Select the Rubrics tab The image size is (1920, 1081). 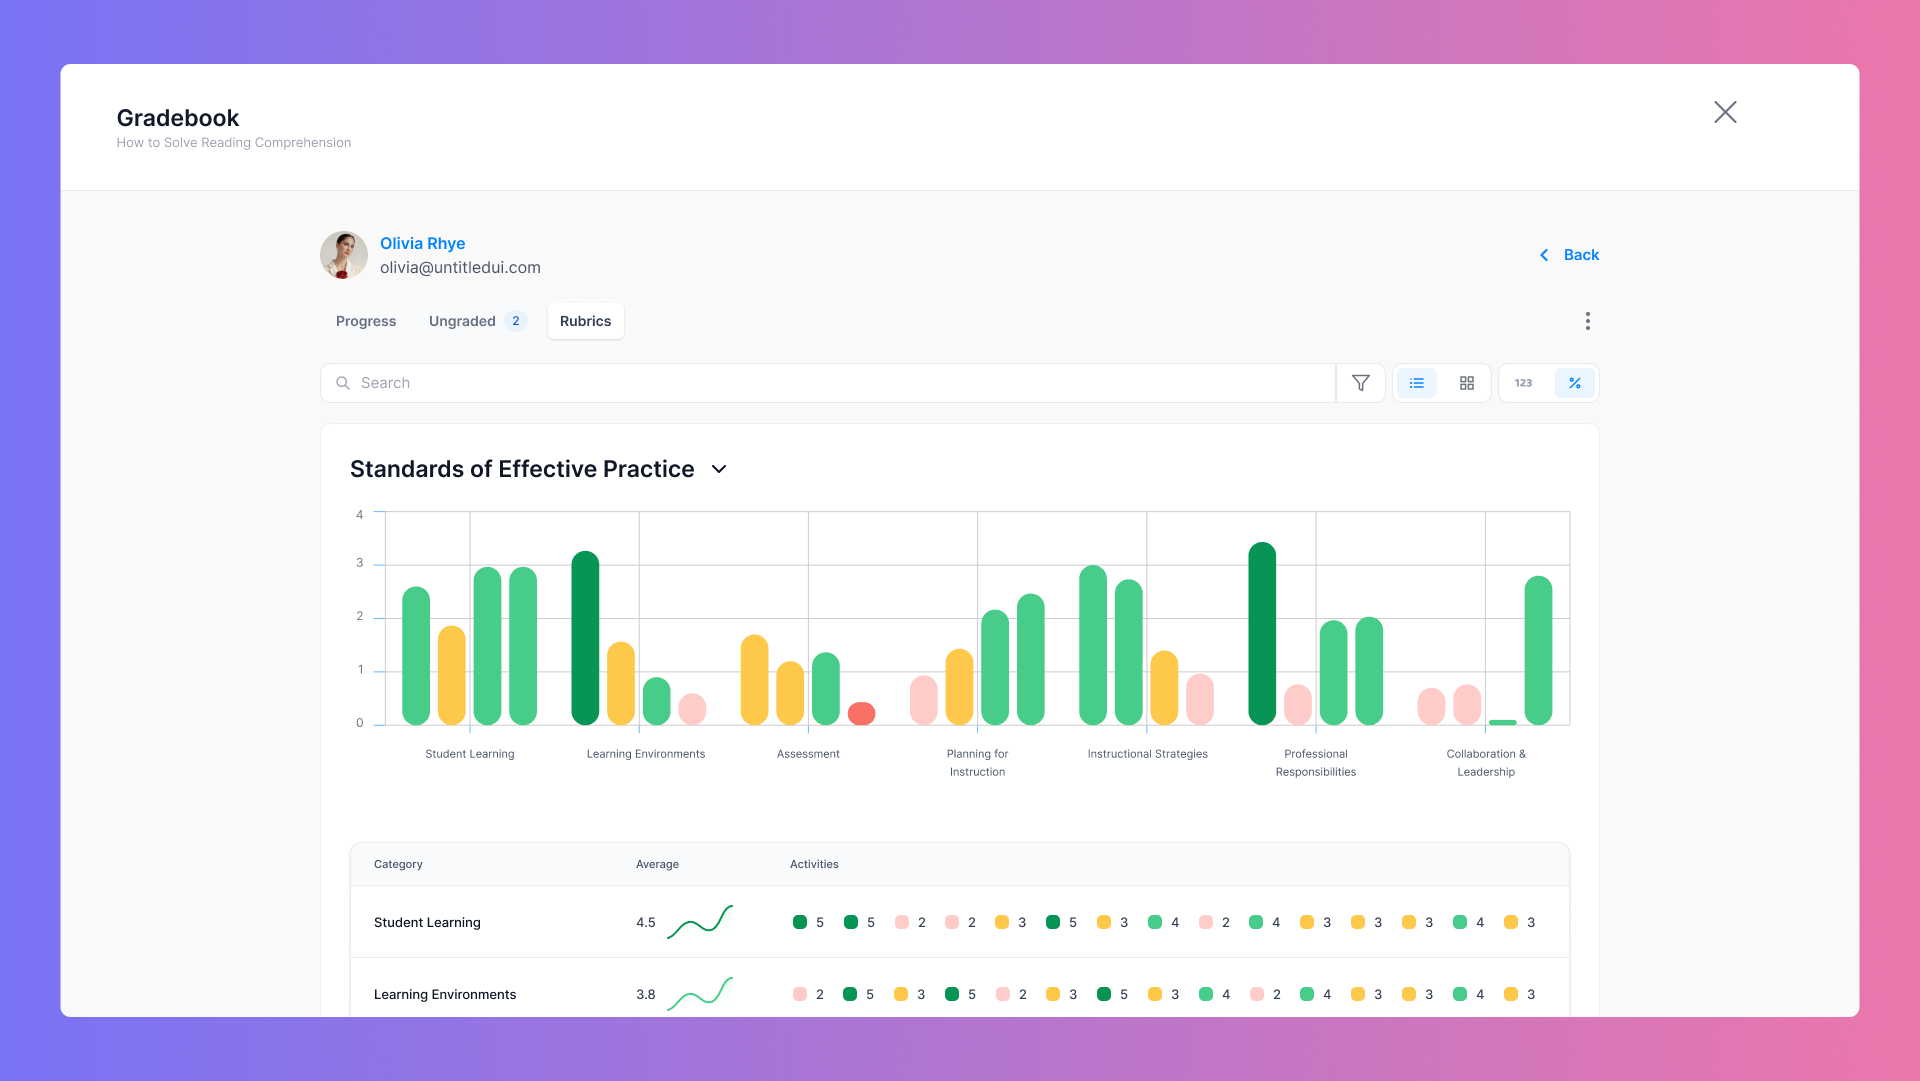click(x=586, y=321)
